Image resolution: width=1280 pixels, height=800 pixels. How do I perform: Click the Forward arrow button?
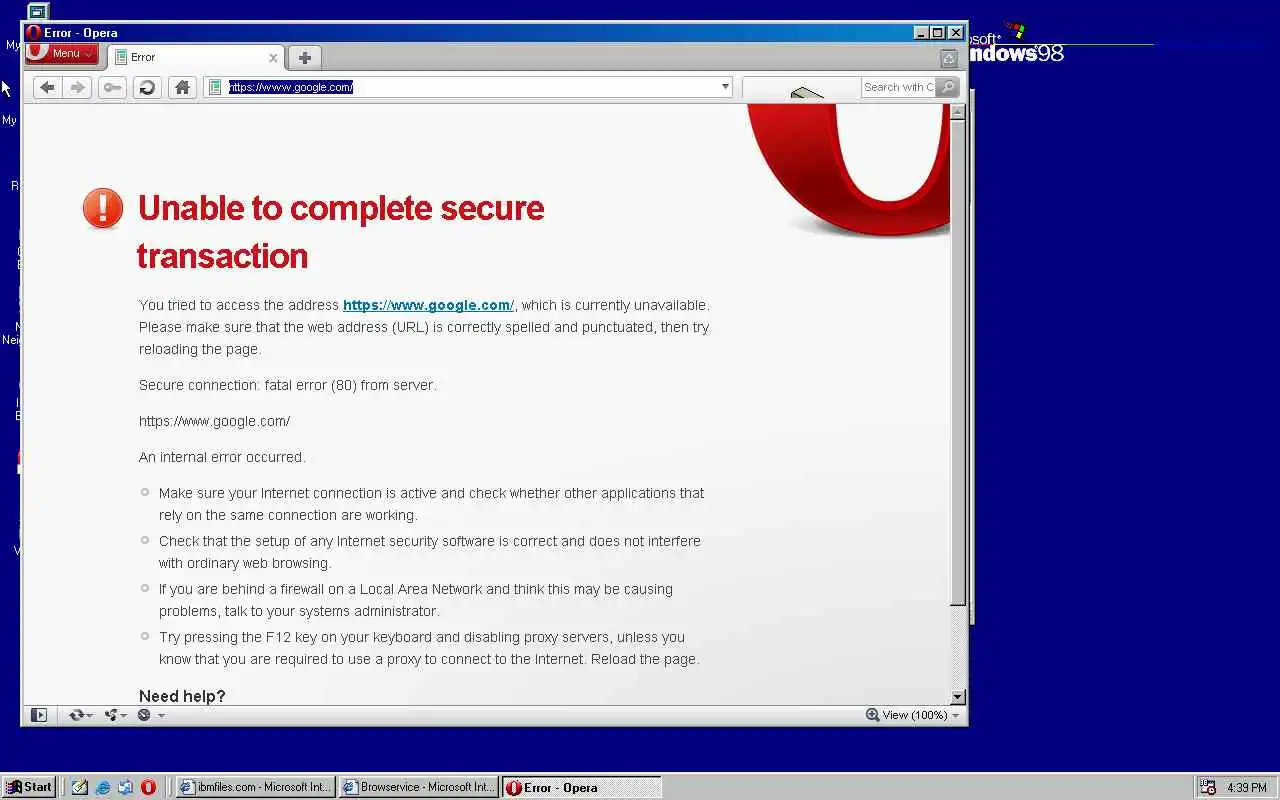[x=77, y=87]
